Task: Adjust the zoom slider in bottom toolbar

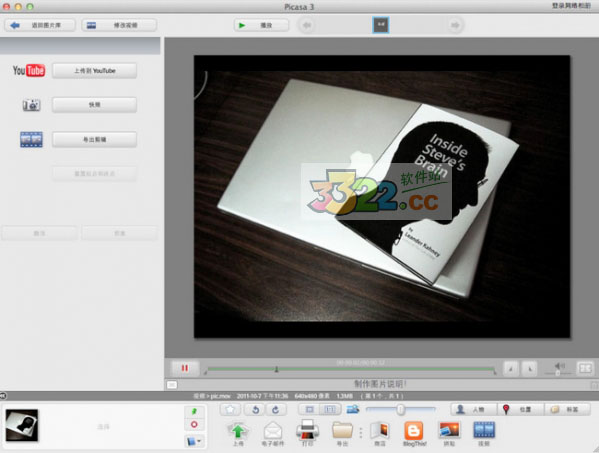Action: pyautogui.click(x=400, y=410)
